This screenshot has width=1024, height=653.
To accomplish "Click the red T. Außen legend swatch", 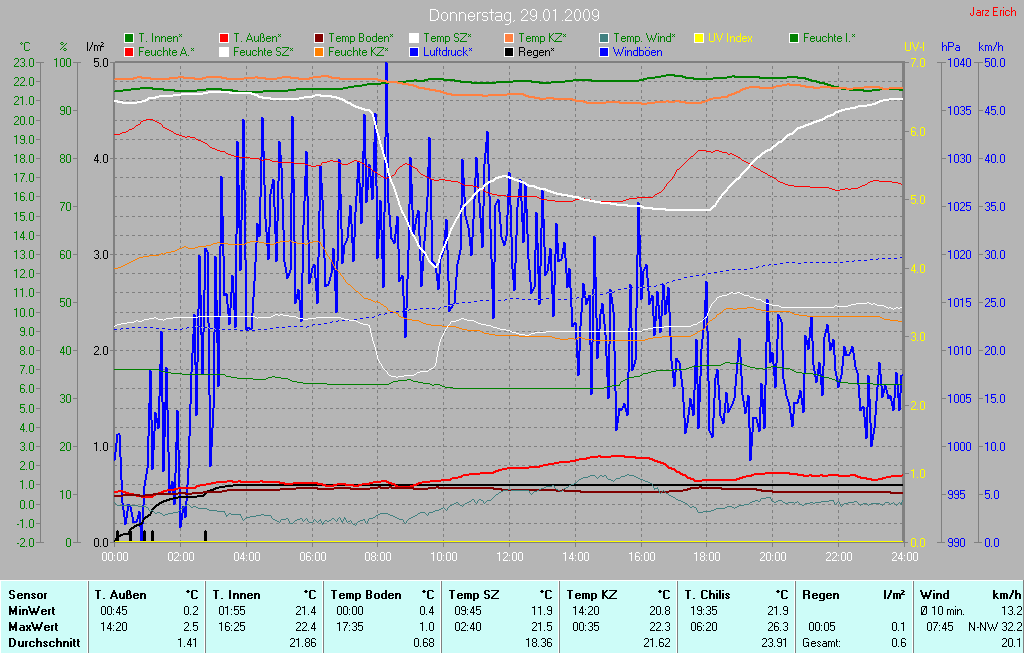I will point(224,38).
